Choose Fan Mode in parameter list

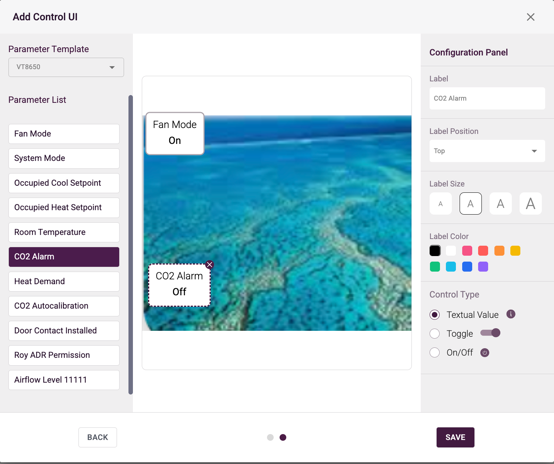[64, 134]
